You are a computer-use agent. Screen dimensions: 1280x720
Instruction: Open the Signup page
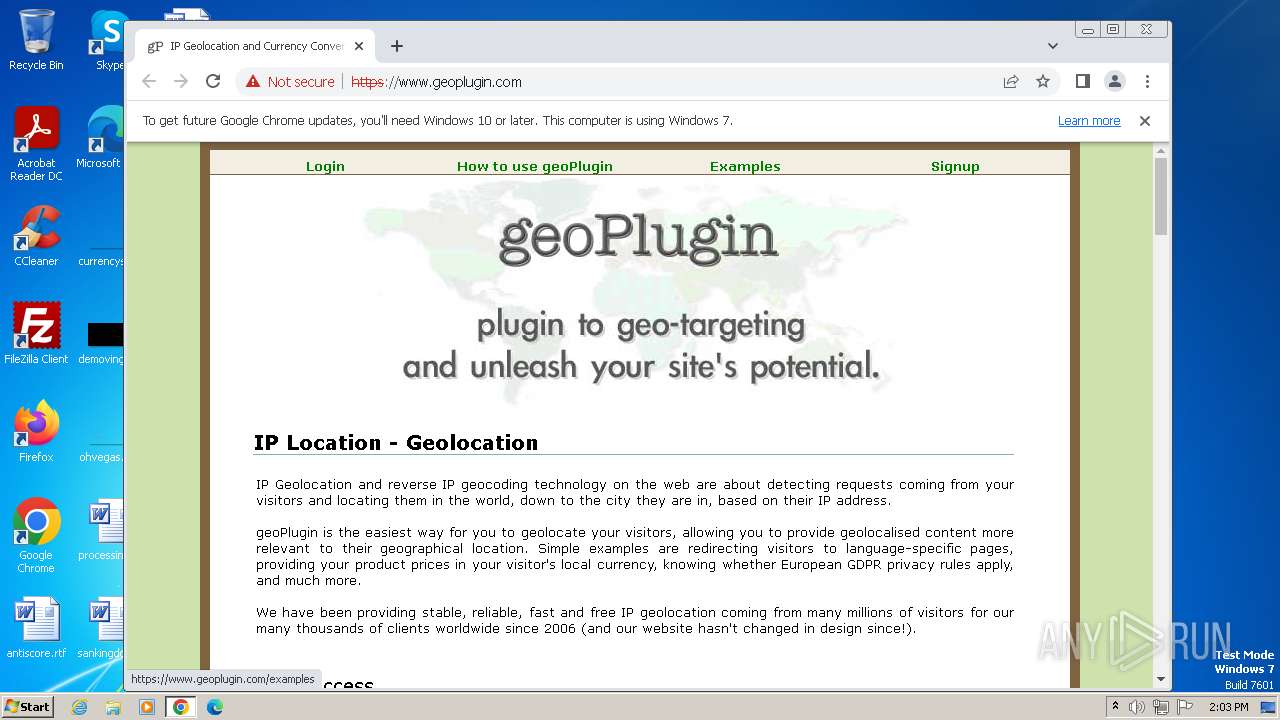click(955, 166)
